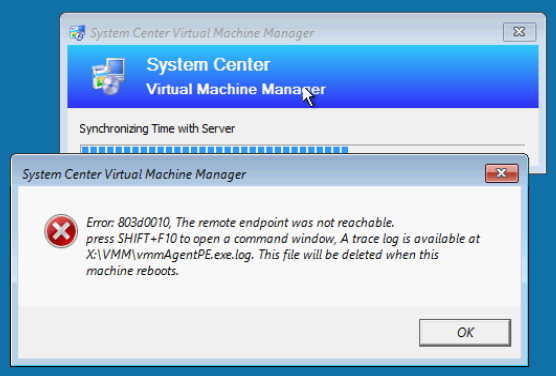Click the System Center banner heading
Viewport: 556px width, 376px height.
(x=208, y=65)
